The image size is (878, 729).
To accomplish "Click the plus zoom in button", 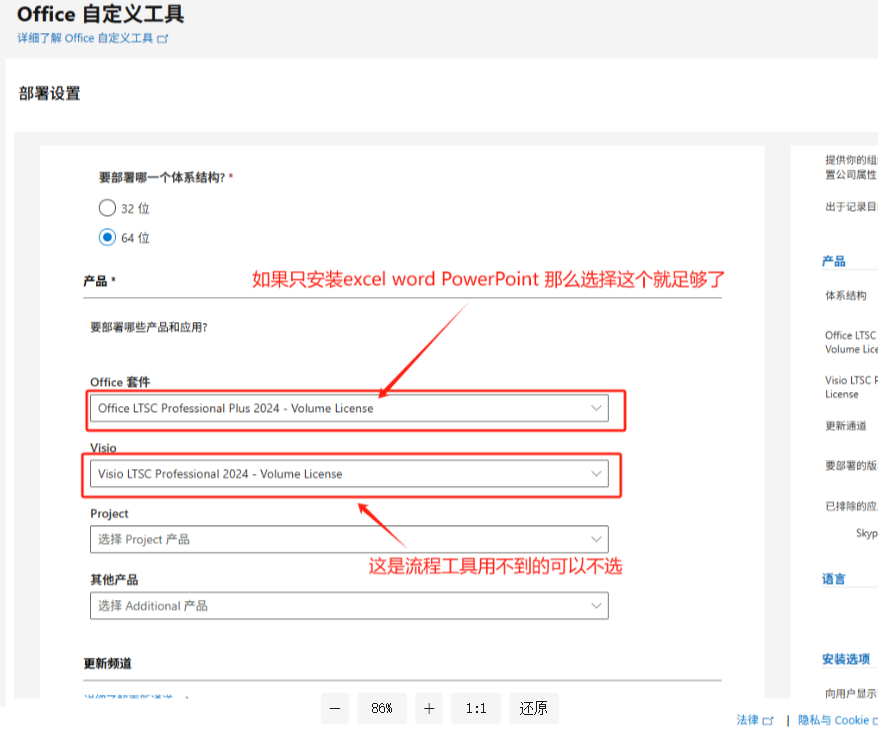I will (x=429, y=708).
